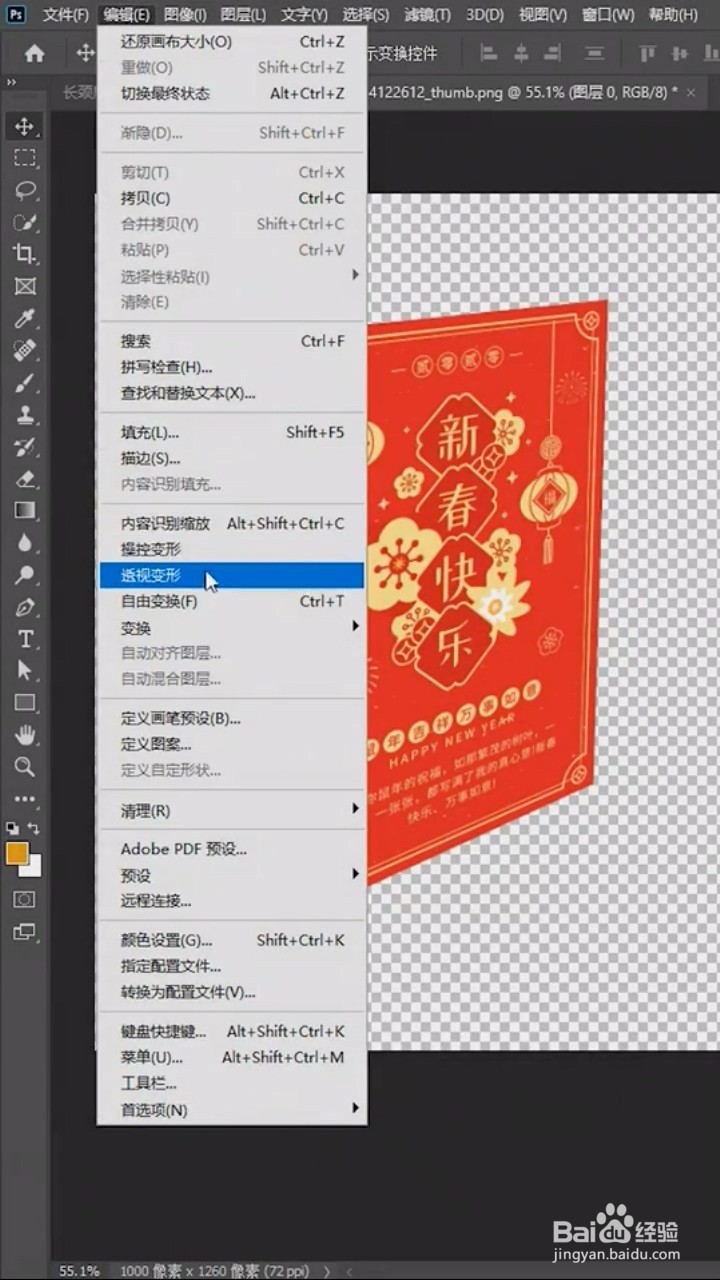Choose 自由变换(F) menu entry
The image size is (720, 1280).
click(x=232, y=601)
